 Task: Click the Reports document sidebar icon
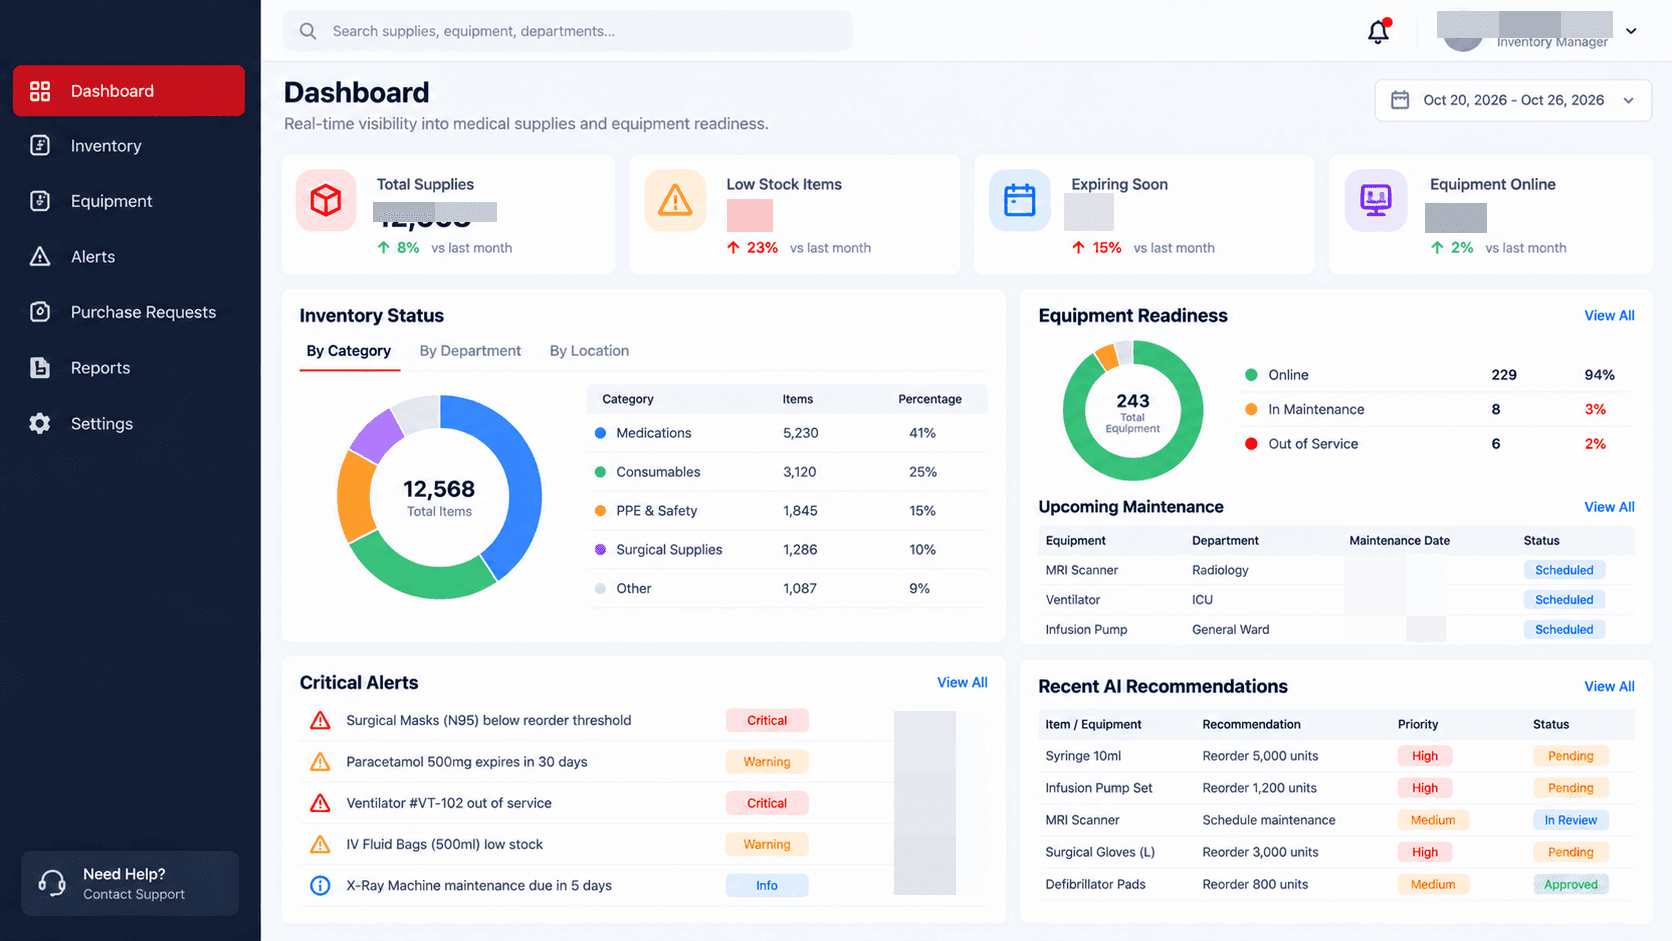pyautogui.click(x=40, y=368)
